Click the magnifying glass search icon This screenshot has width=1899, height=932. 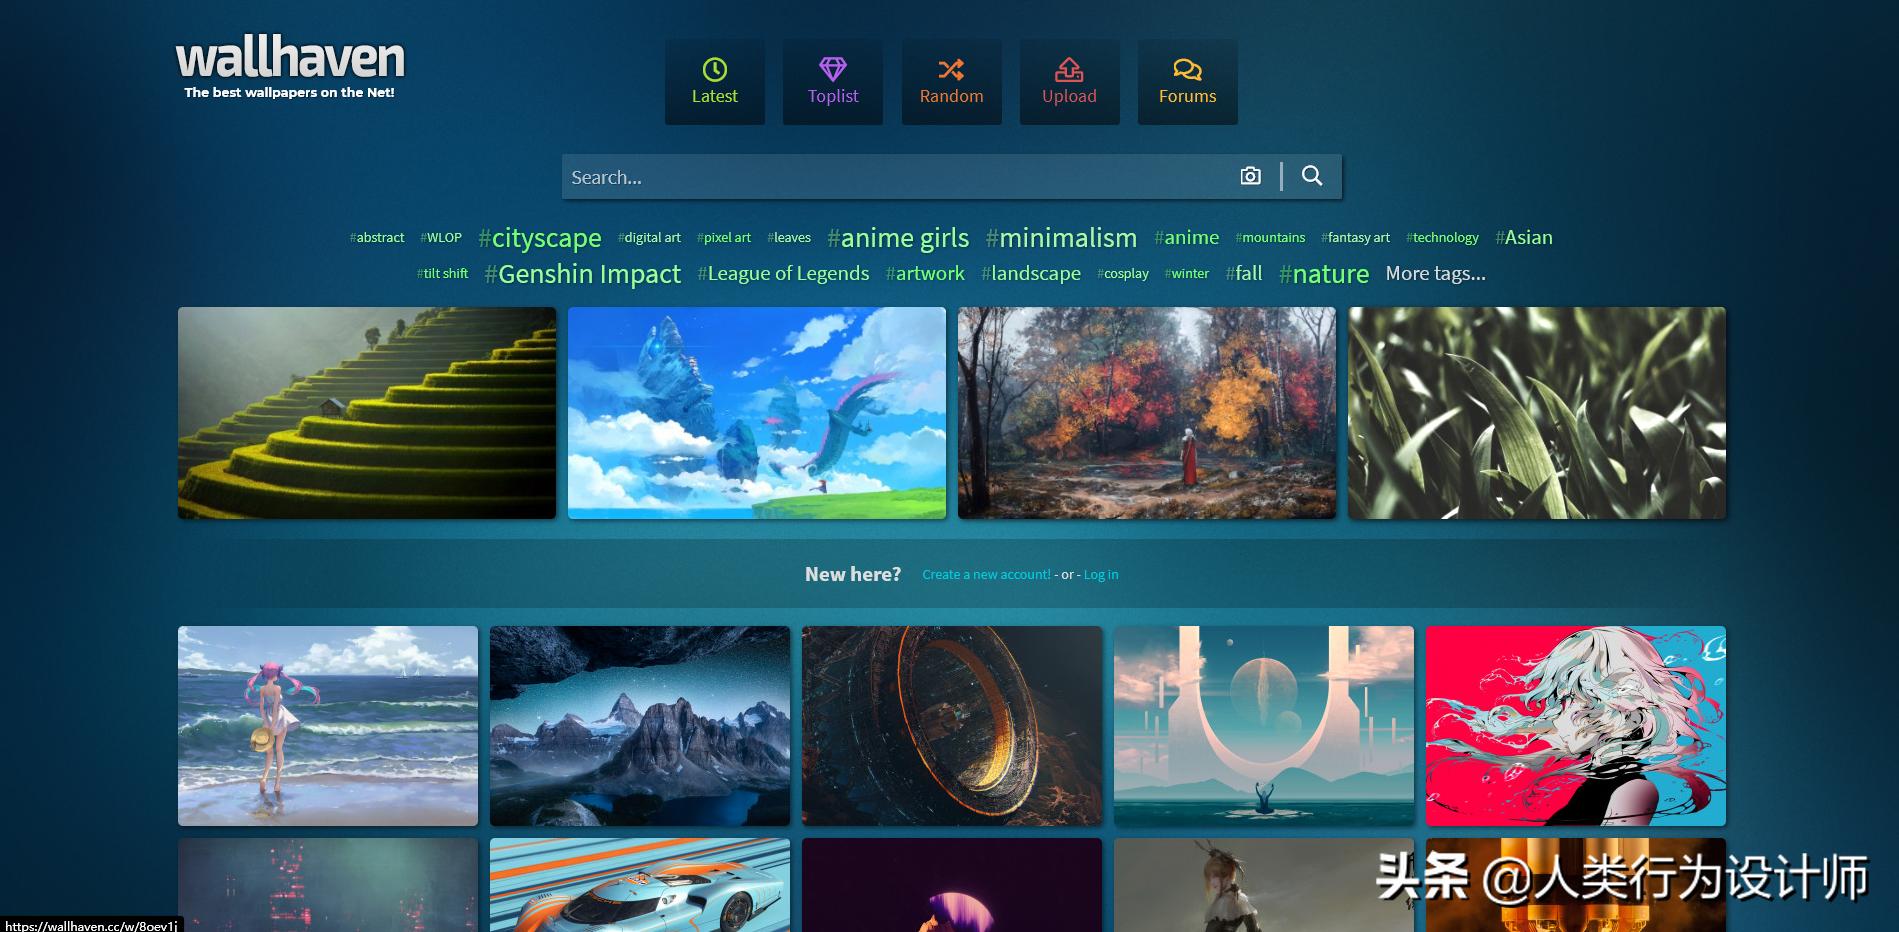click(1313, 176)
